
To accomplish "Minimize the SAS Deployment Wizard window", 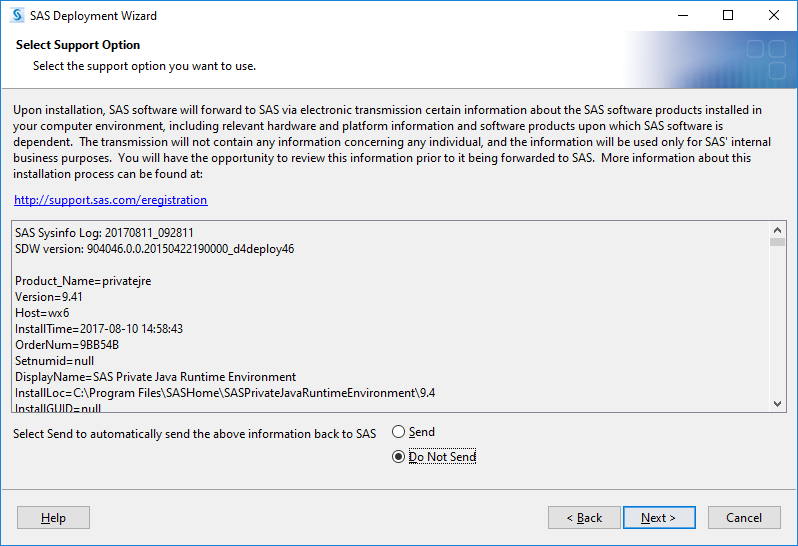I will coord(683,15).
